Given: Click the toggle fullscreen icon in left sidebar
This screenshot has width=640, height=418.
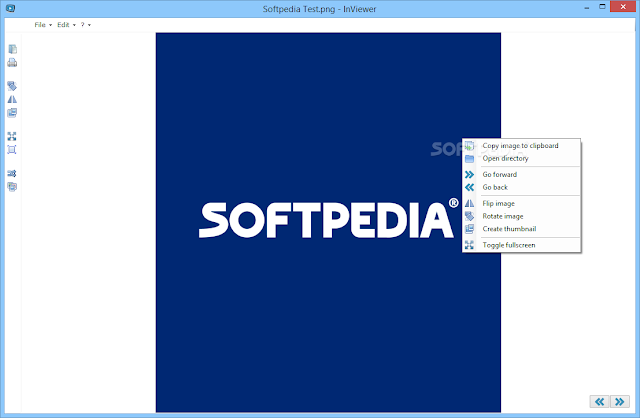Looking at the screenshot, I should tap(12, 136).
